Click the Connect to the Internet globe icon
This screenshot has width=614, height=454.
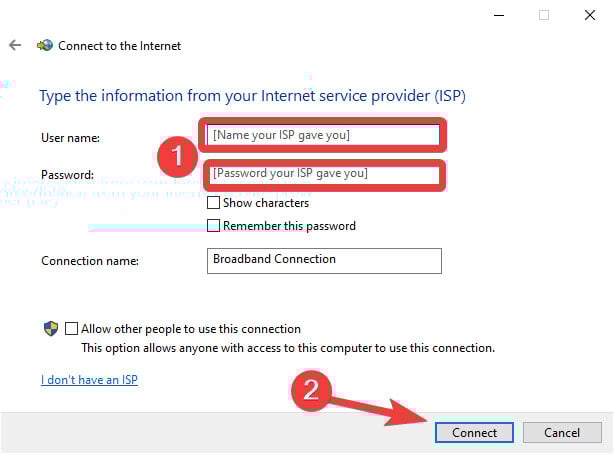44,45
